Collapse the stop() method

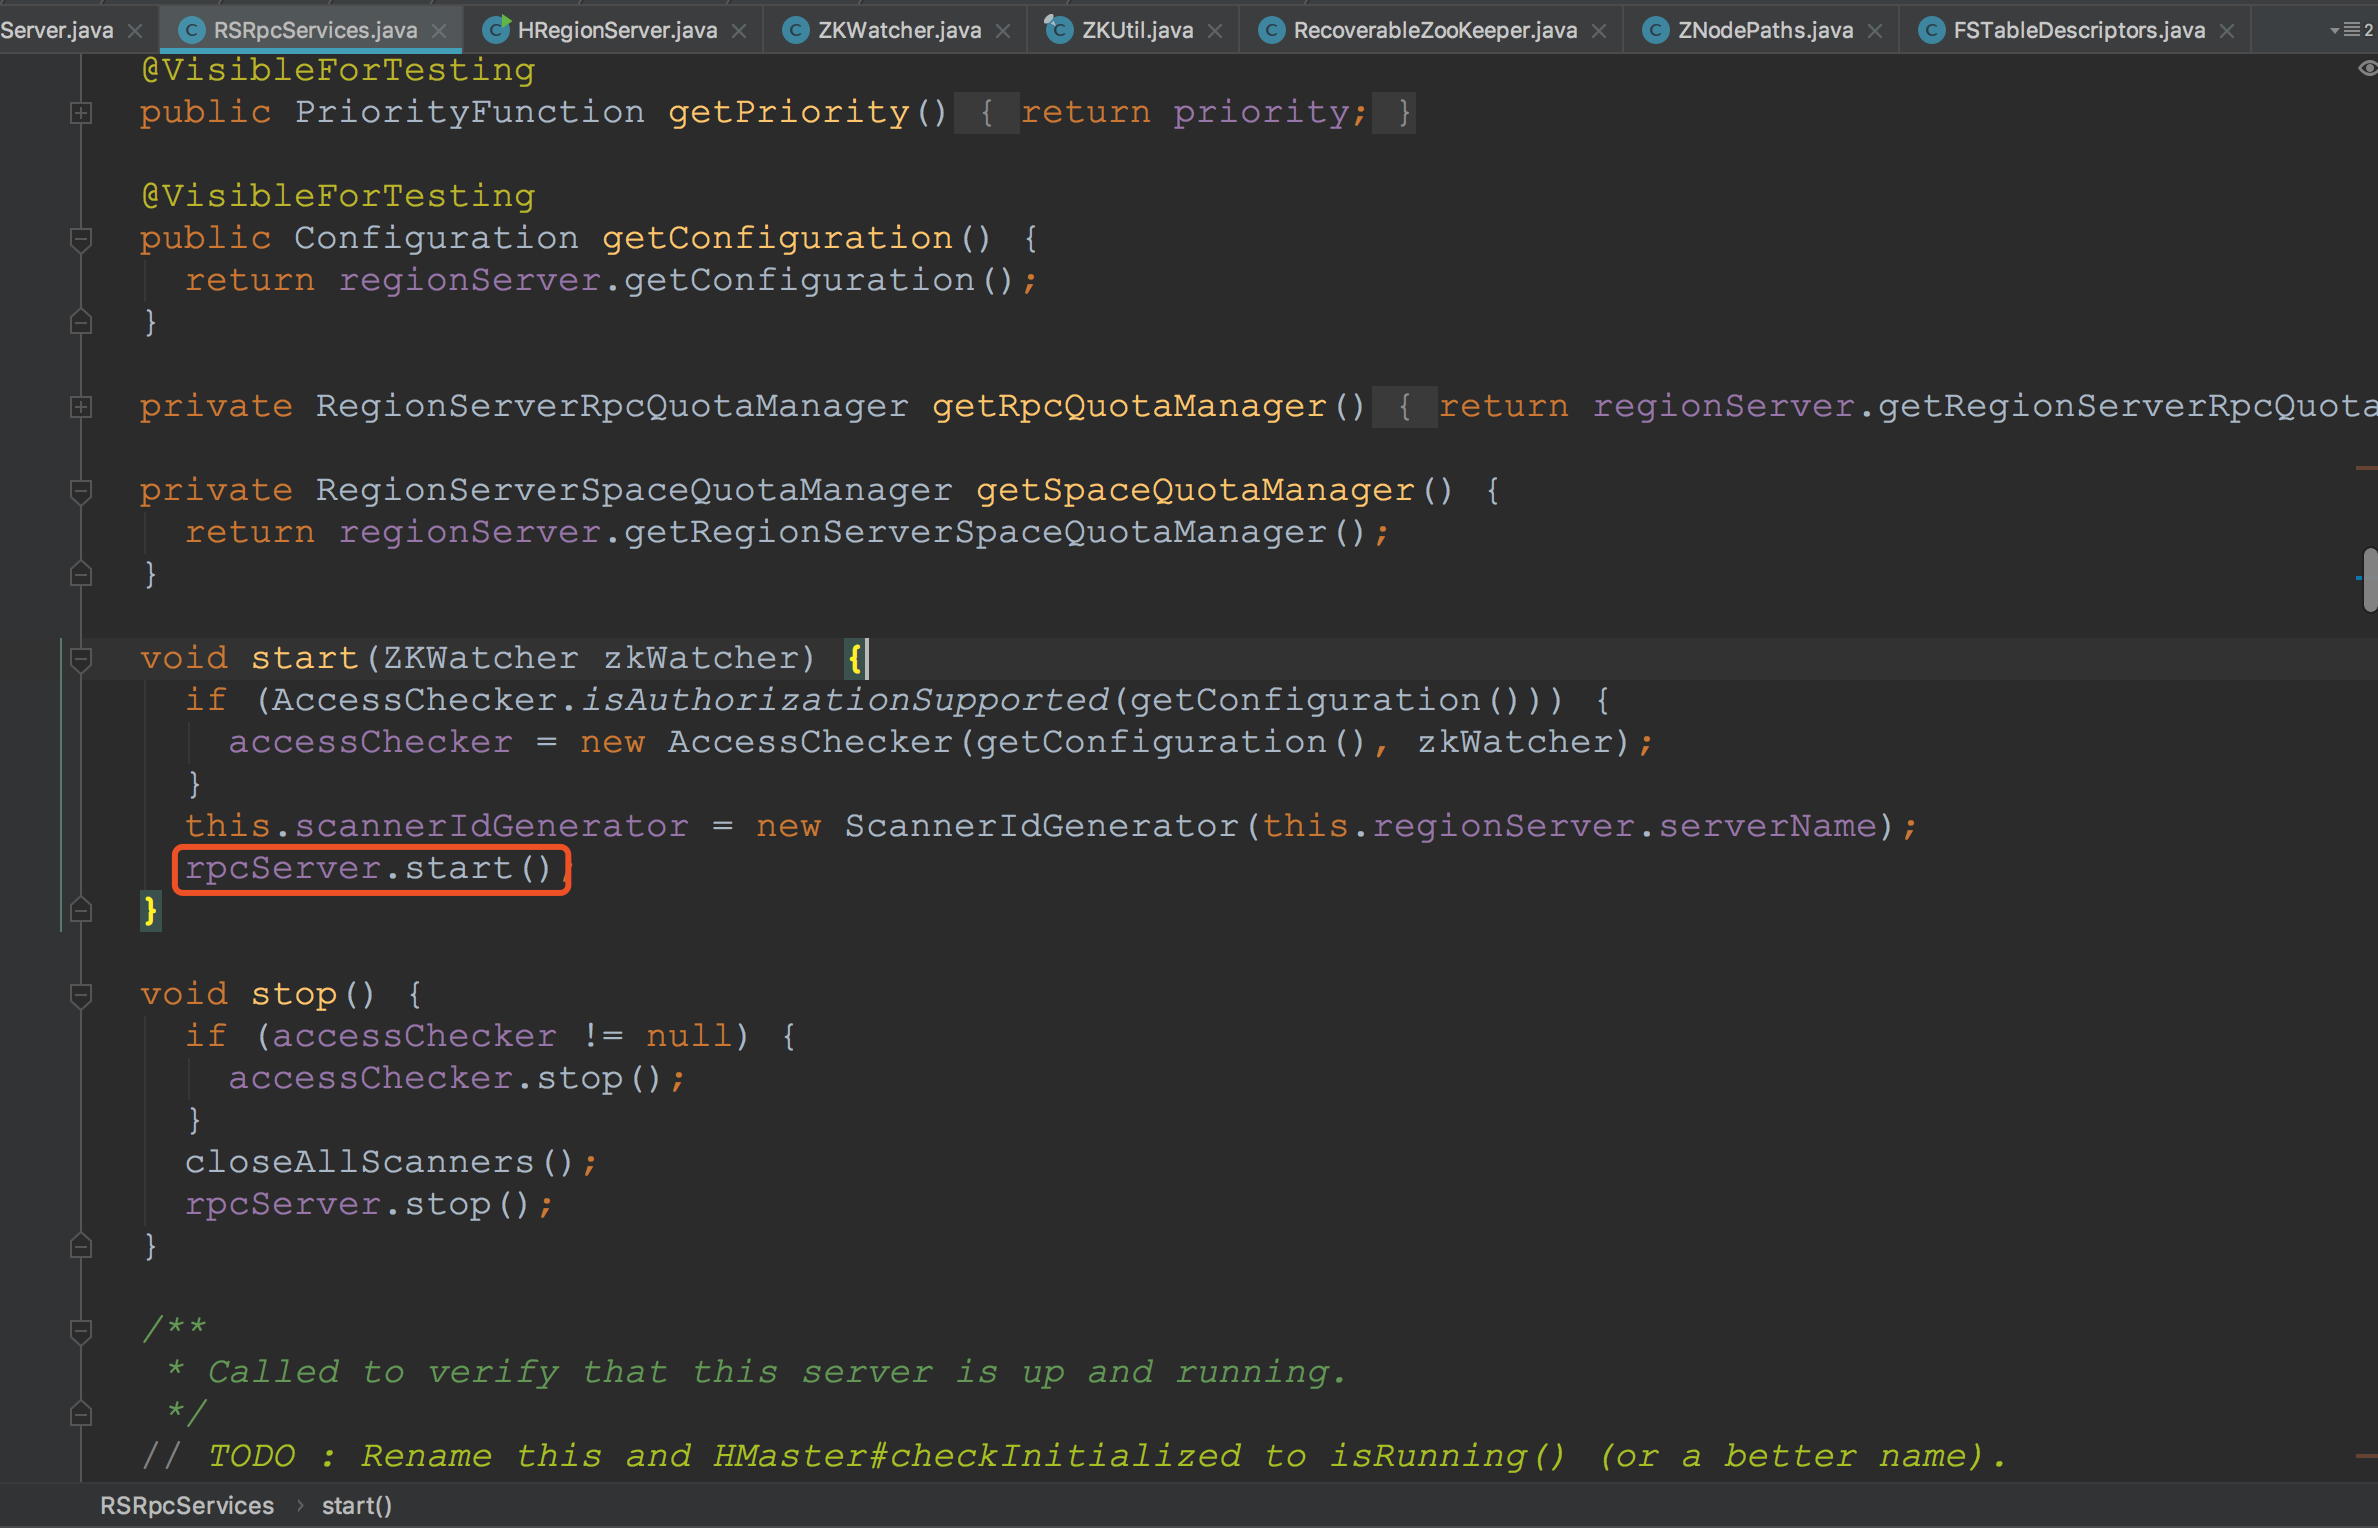[81, 995]
